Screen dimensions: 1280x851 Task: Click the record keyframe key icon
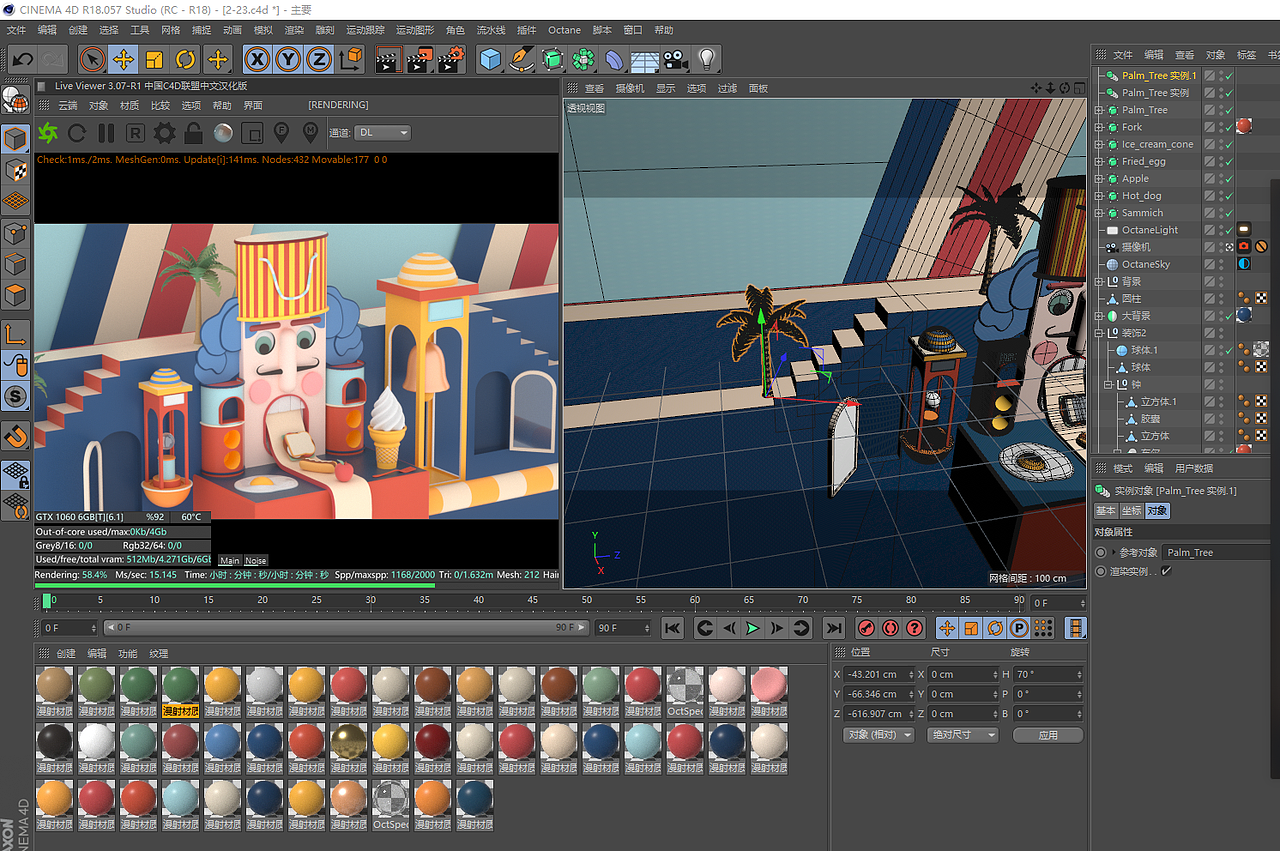[866, 628]
